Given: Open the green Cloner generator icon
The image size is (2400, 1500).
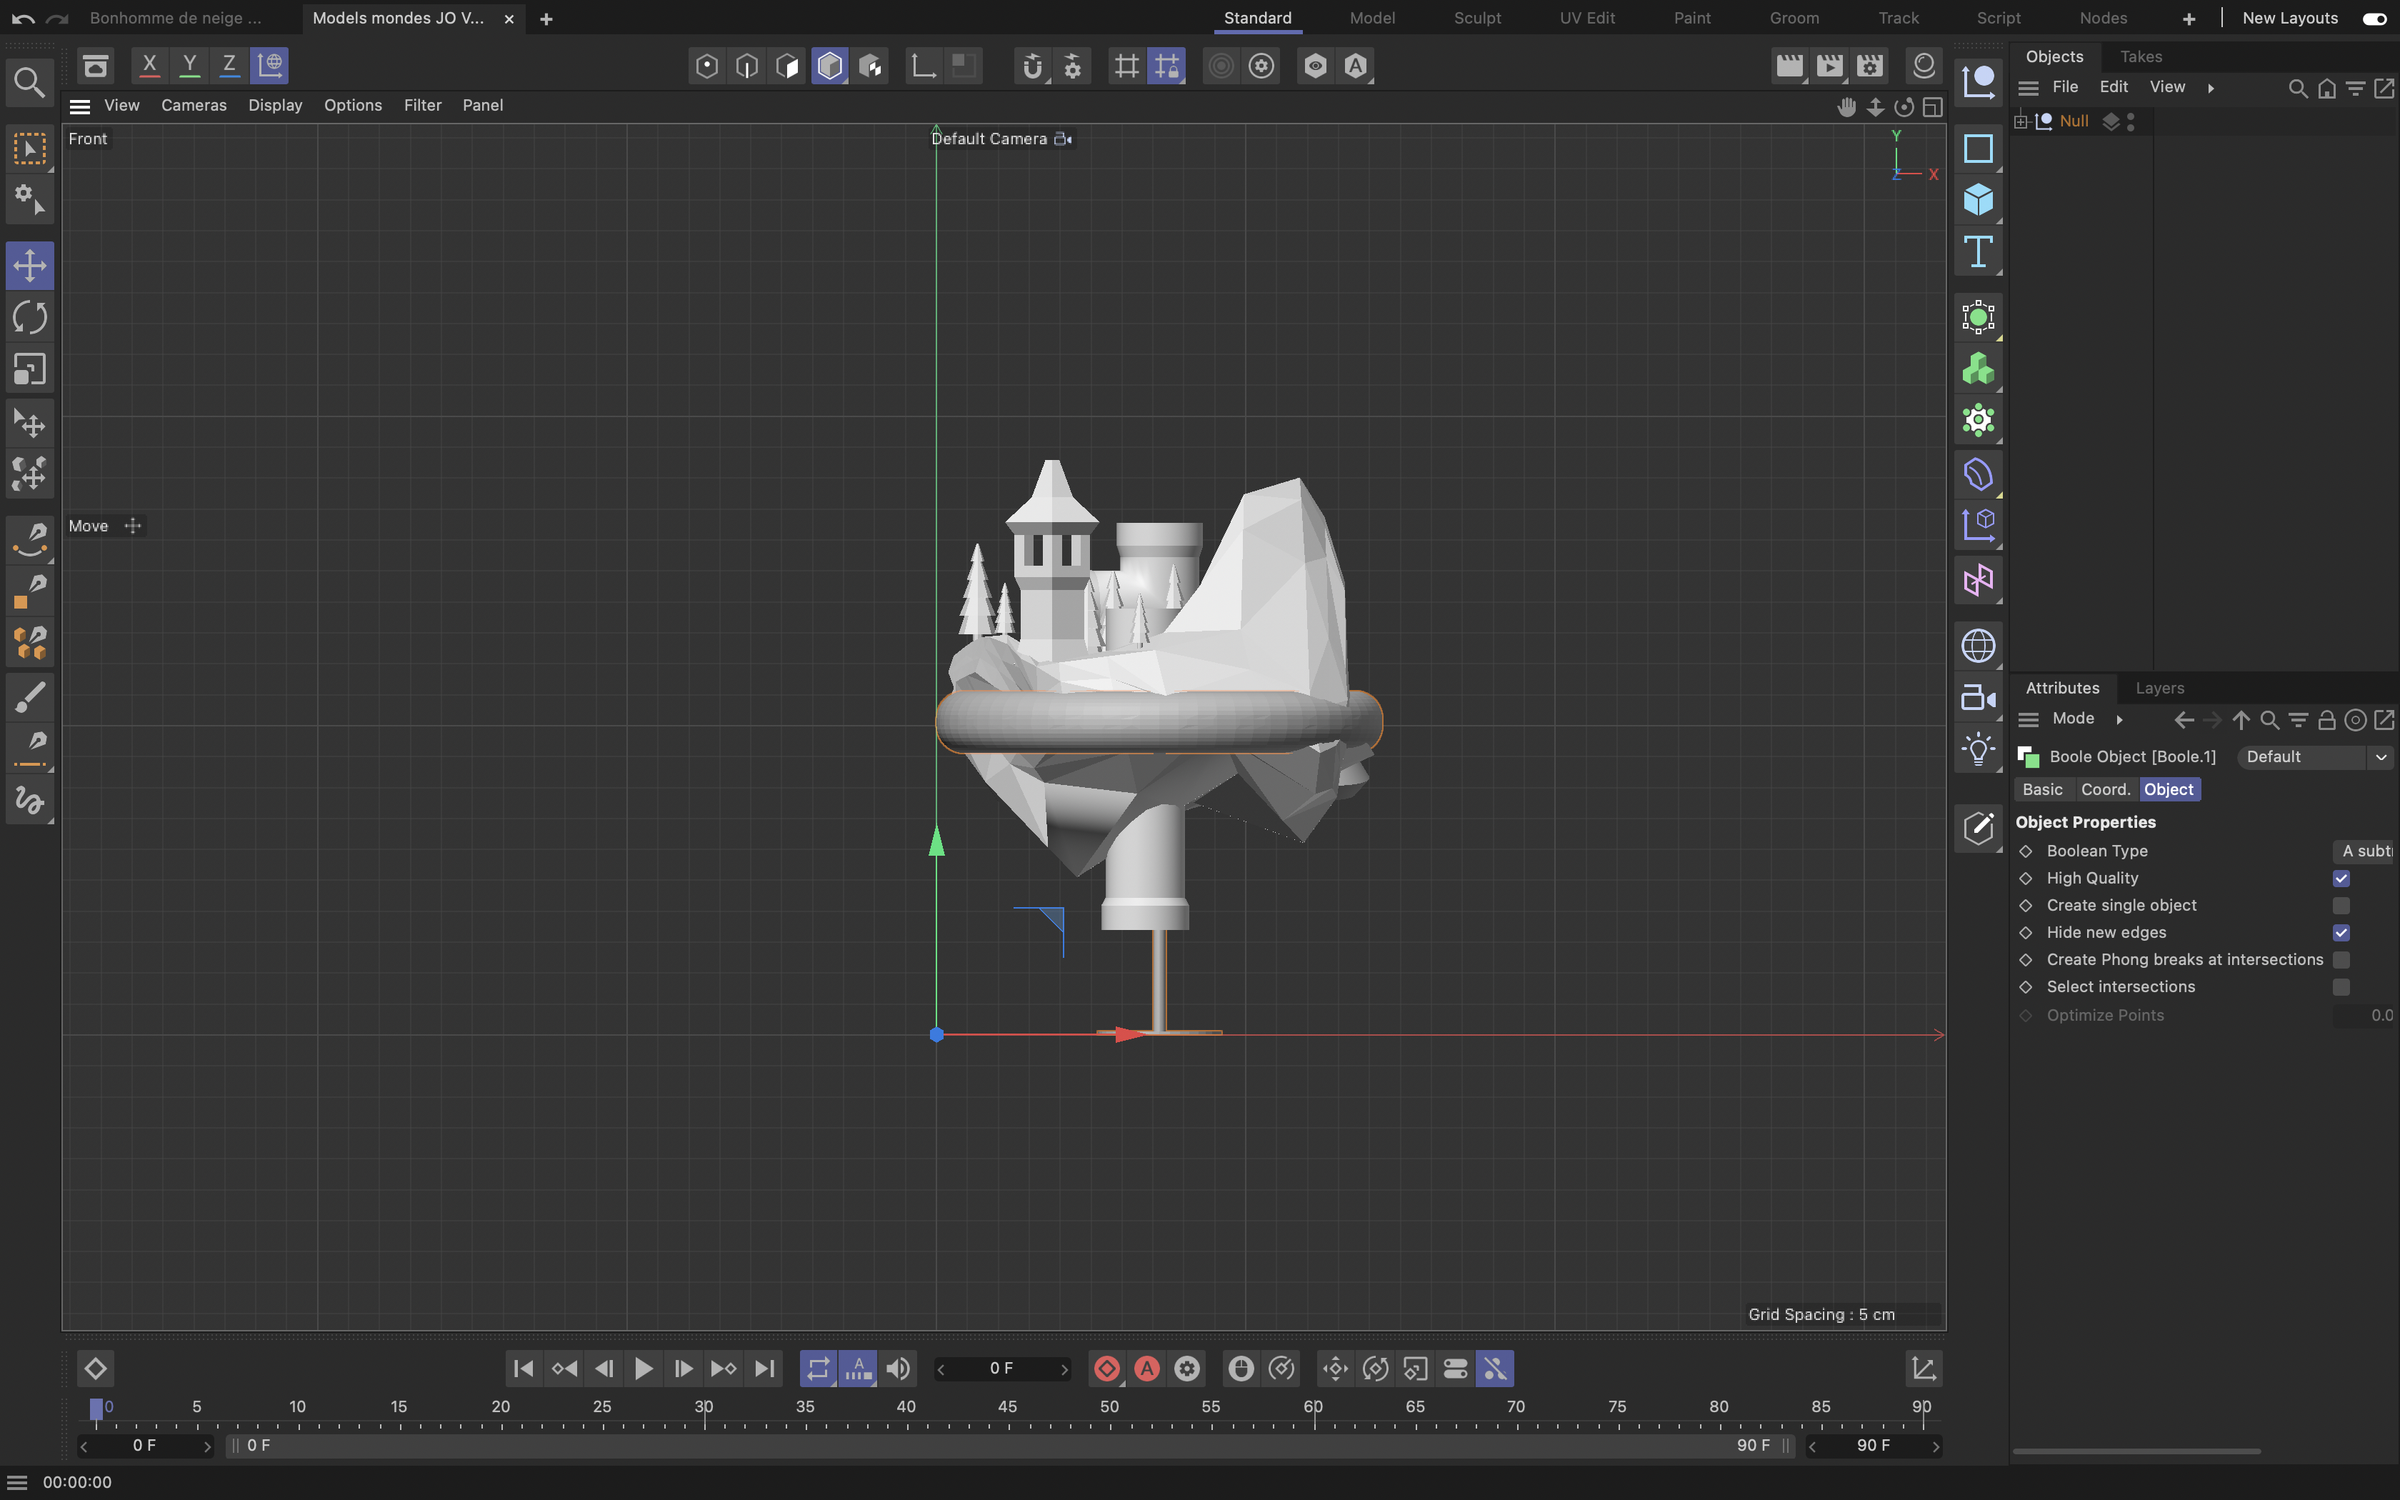Looking at the screenshot, I should [x=1978, y=370].
